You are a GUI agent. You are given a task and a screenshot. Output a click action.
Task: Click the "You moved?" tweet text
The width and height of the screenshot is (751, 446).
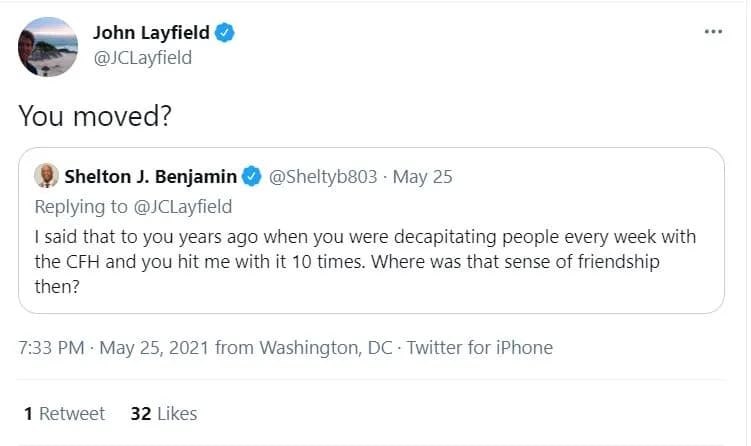pos(95,116)
